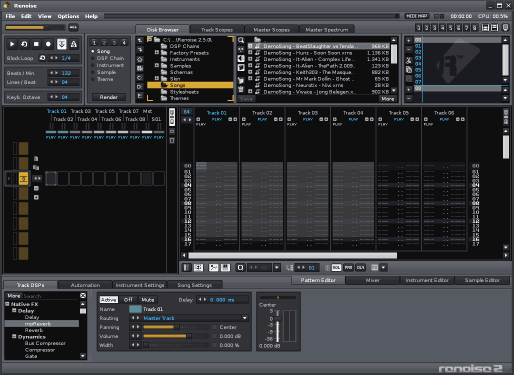
Task: Click the copy icon below the scissors
Action: [x=409, y=70]
